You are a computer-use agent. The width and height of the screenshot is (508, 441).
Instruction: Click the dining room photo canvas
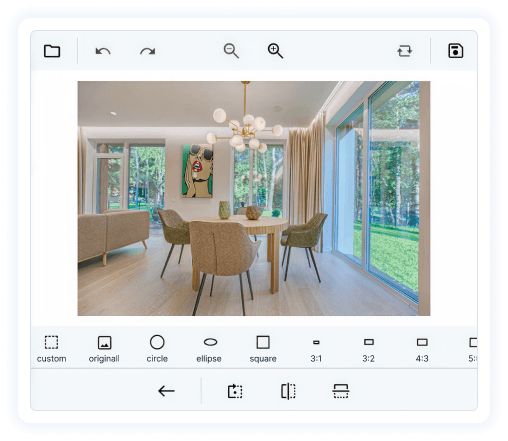point(254,198)
